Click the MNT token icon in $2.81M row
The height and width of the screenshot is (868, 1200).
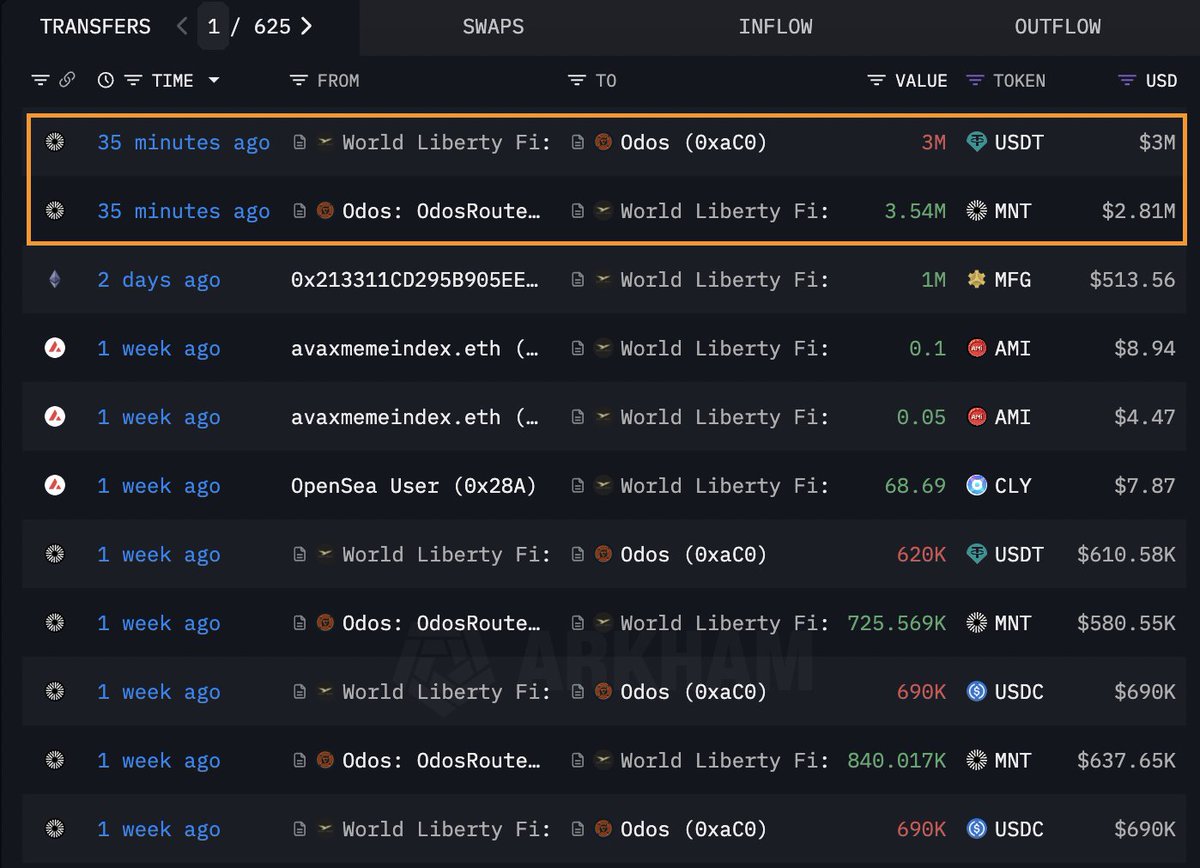click(977, 211)
